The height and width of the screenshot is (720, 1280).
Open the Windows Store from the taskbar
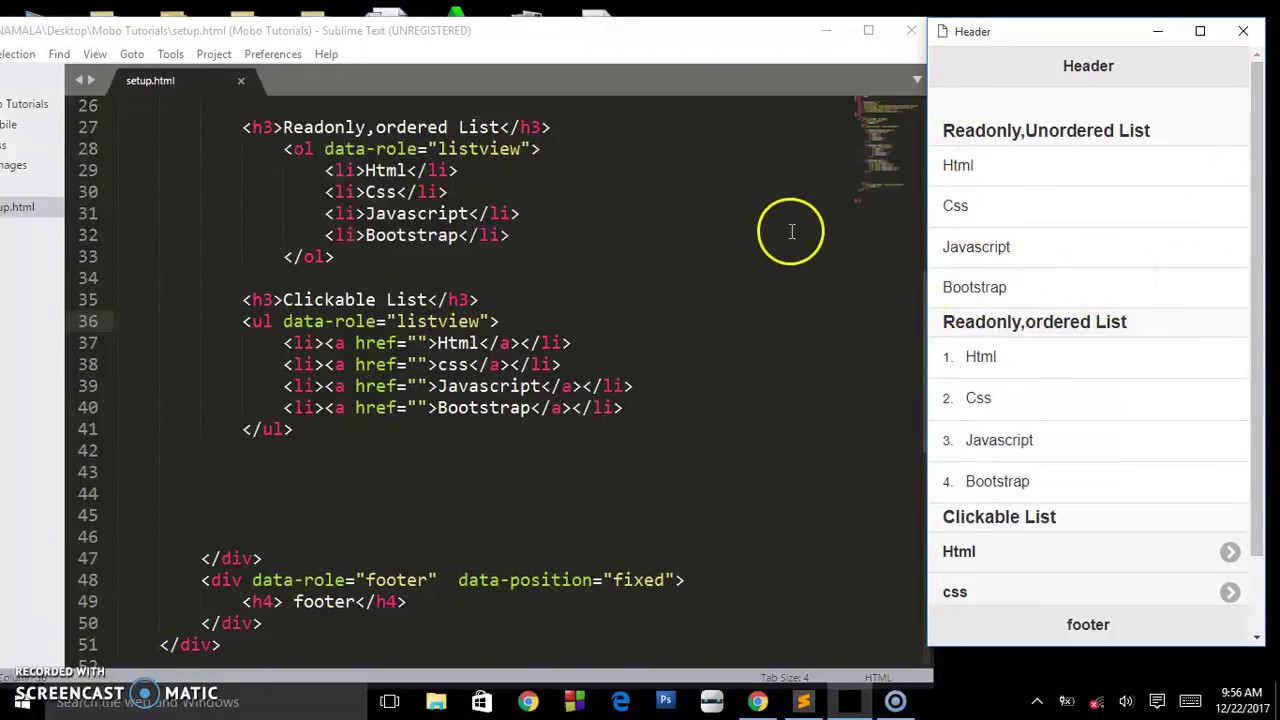[482, 701]
